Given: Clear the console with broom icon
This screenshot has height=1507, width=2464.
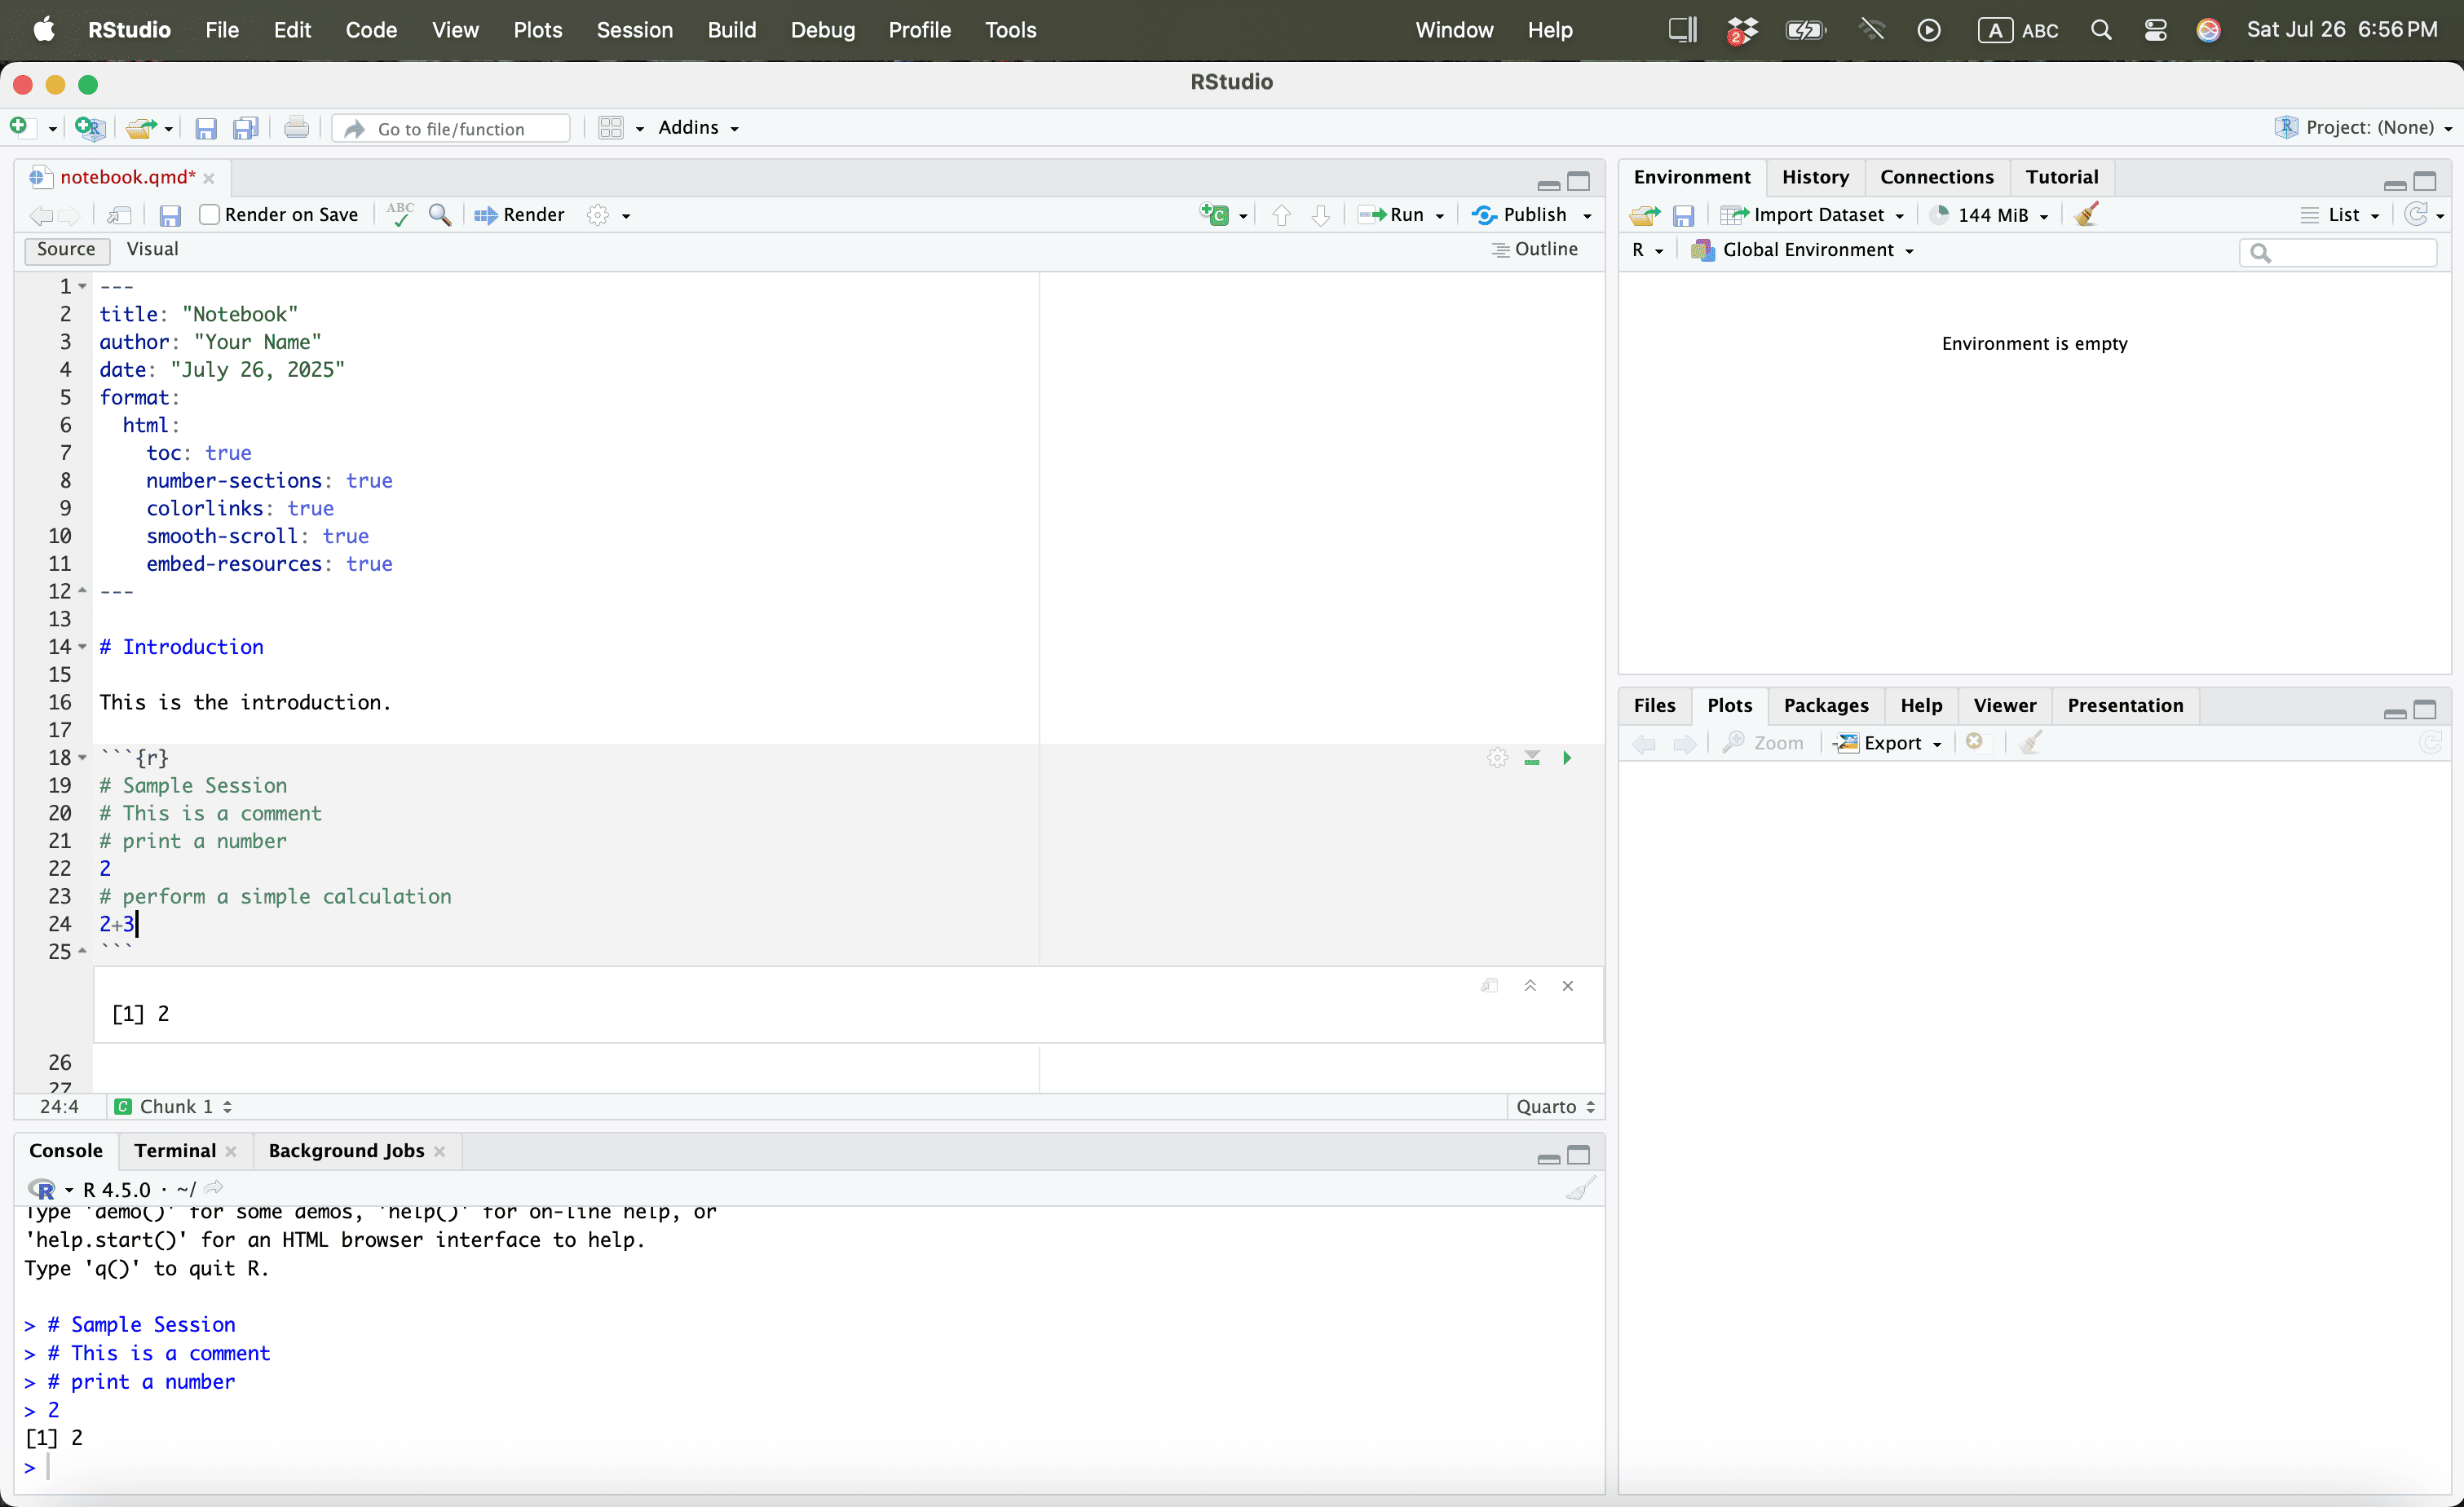Looking at the screenshot, I should pyautogui.click(x=1580, y=1189).
